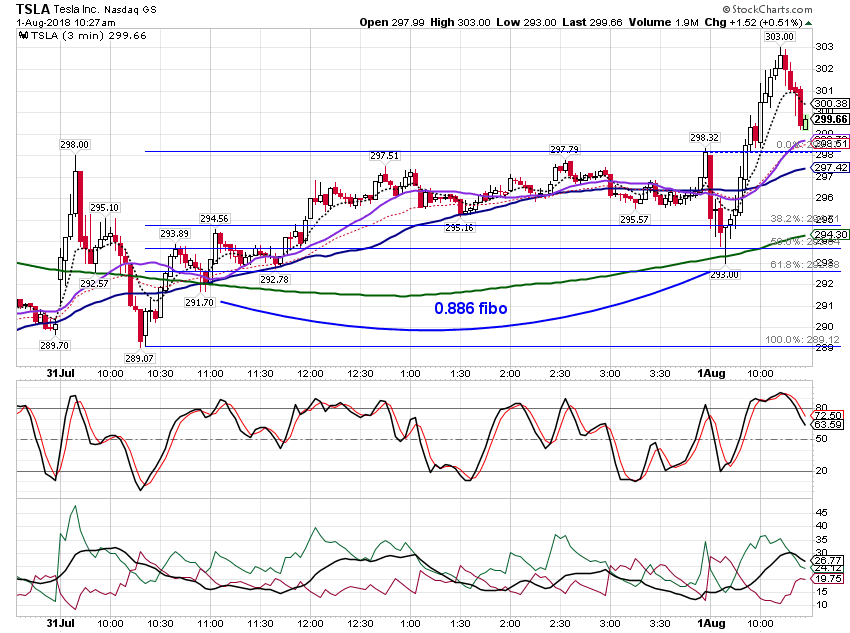Screen dimensions: 850x633
Task: Click the 295.57 price label
Action: (635, 219)
